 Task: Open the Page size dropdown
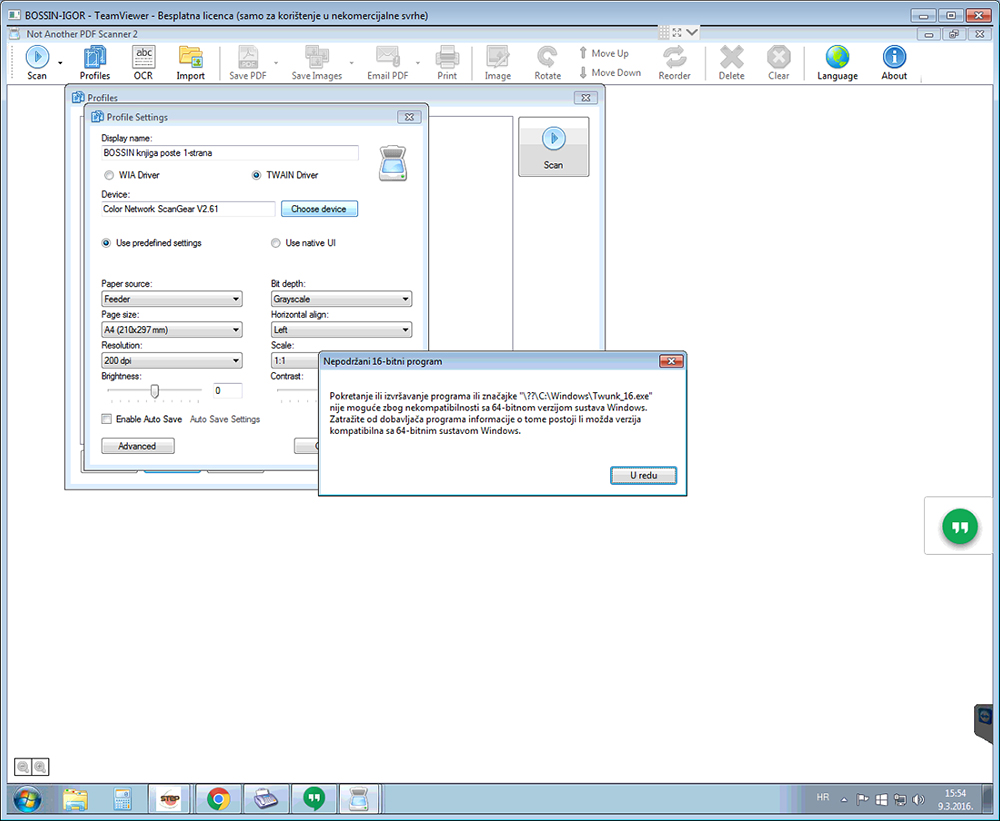pyautogui.click(x=172, y=330)
